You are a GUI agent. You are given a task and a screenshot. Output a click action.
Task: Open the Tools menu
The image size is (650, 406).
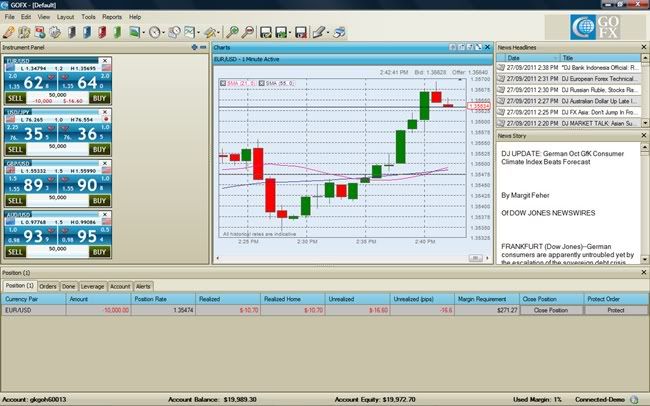click(89, 17)
